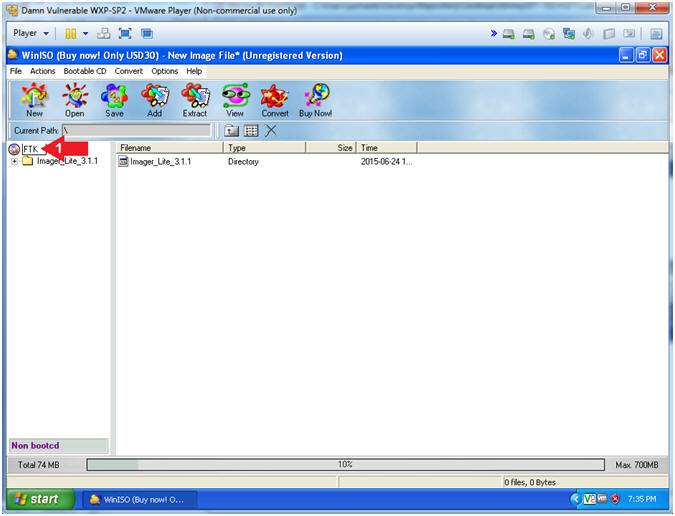Select Imager_Lite_3.1.1 folder in tree
The width and height of the screenshot is (675, 516).
pyautogui.click(x=67, y=161)
